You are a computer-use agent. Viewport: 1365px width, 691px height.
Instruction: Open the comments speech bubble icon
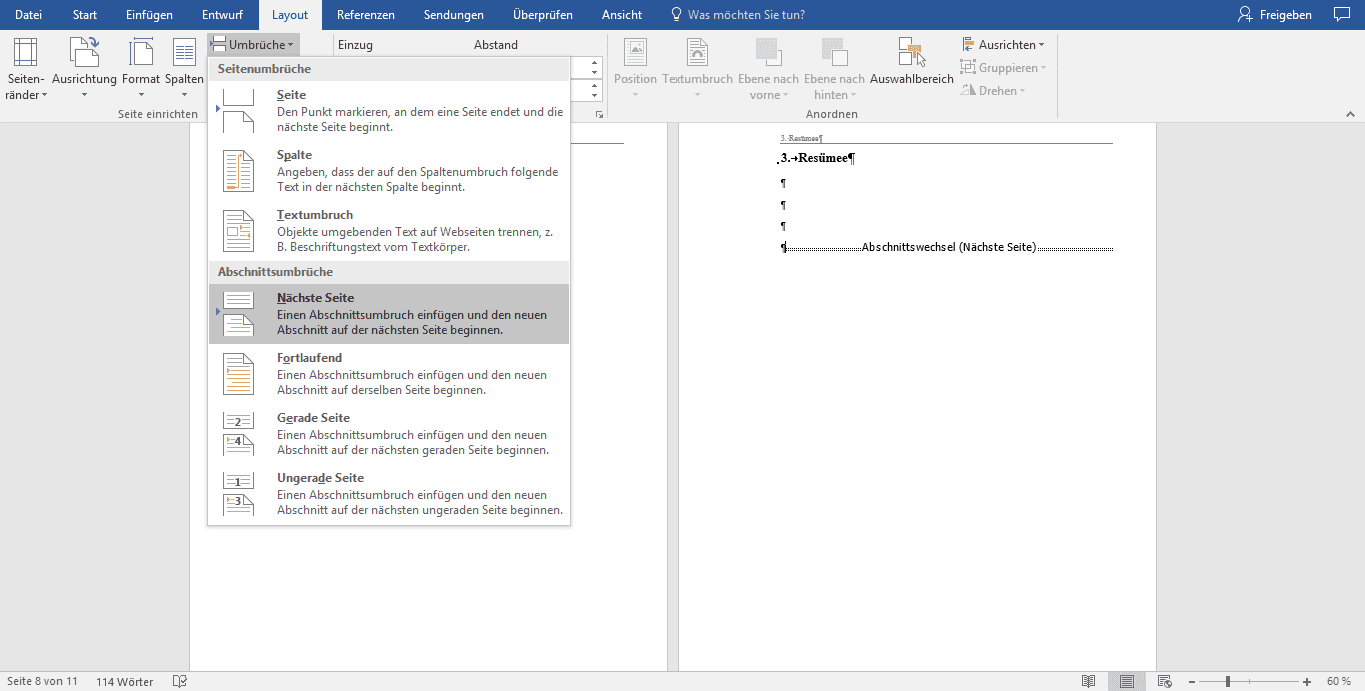(x=1342, y=15)
